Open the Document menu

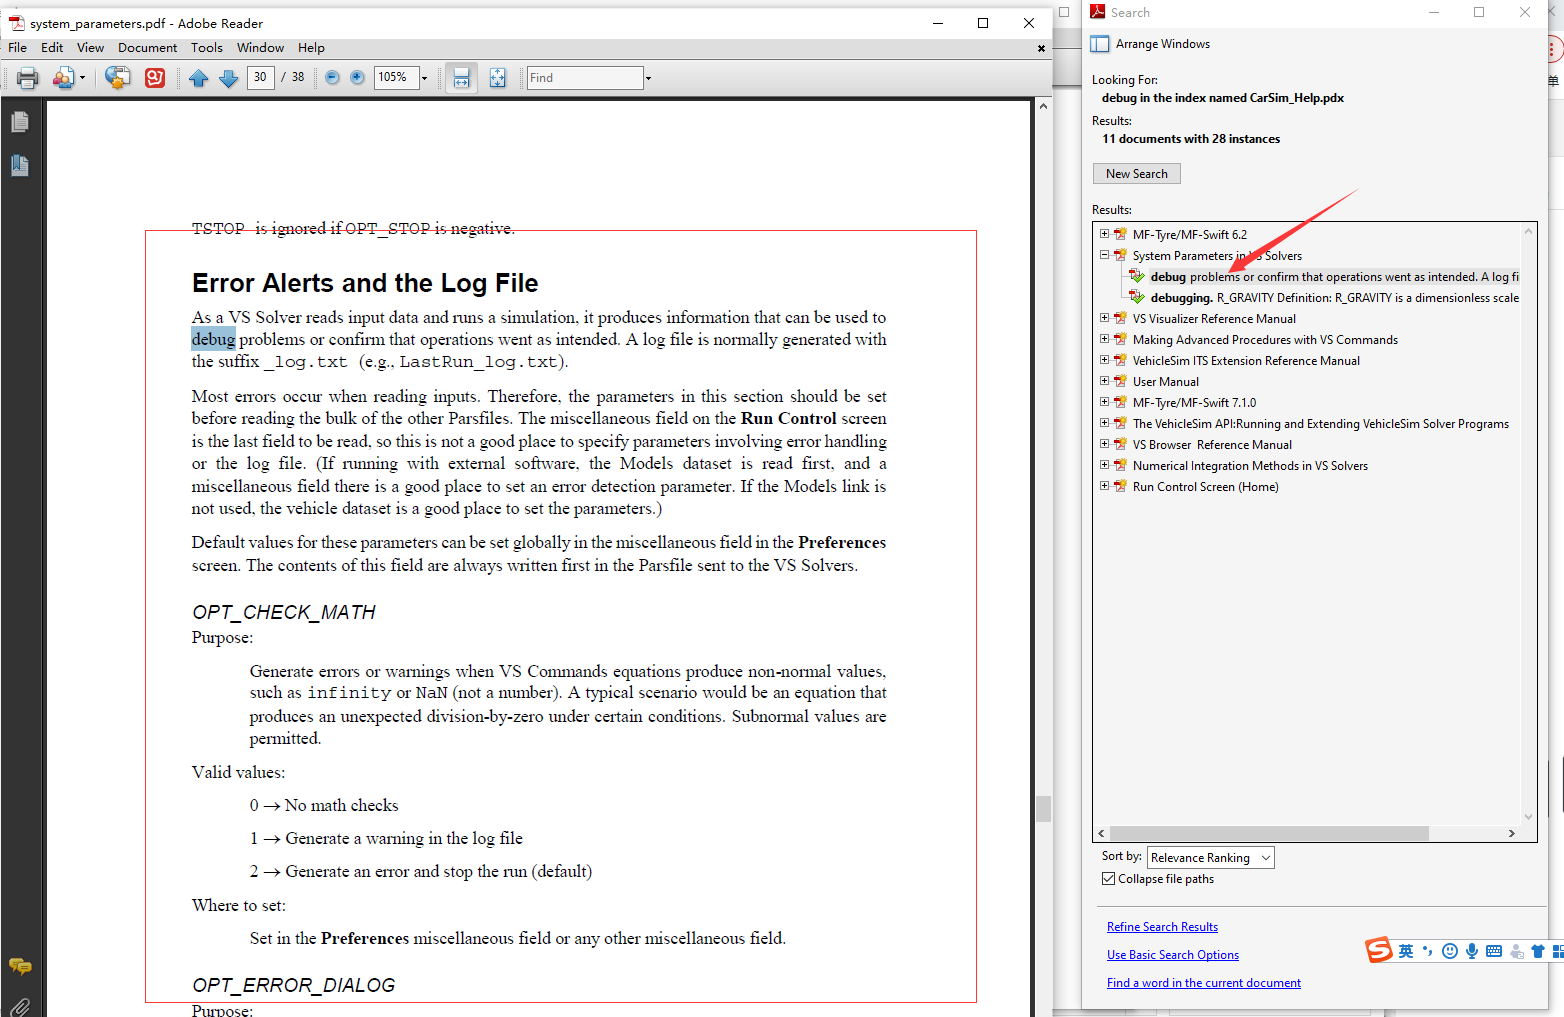click(x=147, y=48)
